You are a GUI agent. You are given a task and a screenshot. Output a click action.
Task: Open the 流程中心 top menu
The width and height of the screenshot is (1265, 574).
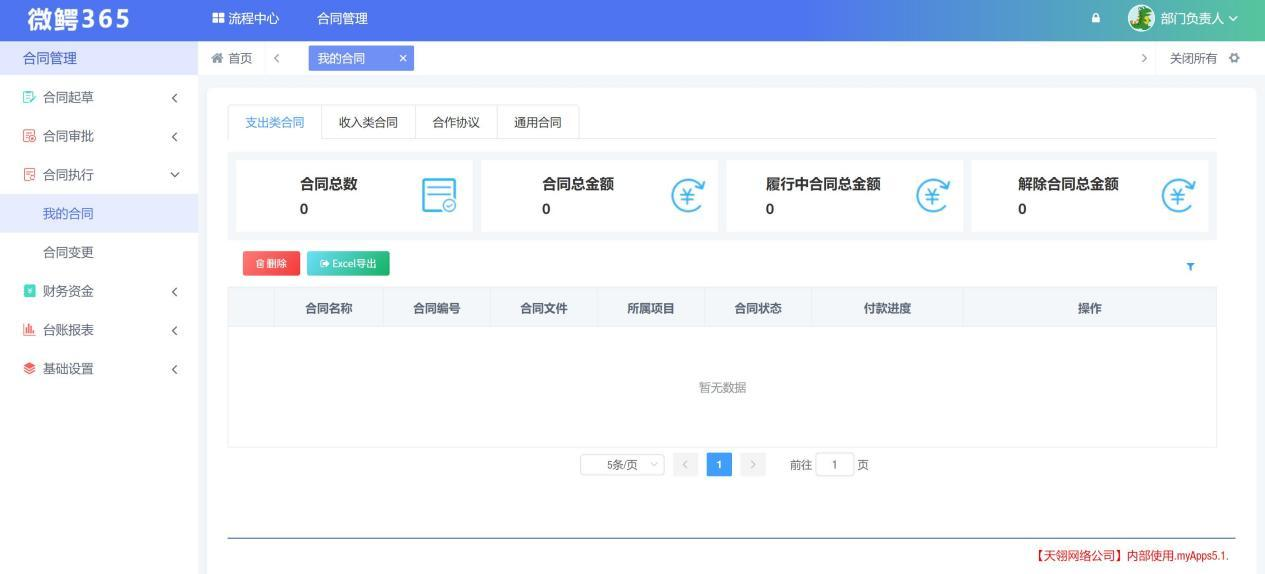[246, 18]
